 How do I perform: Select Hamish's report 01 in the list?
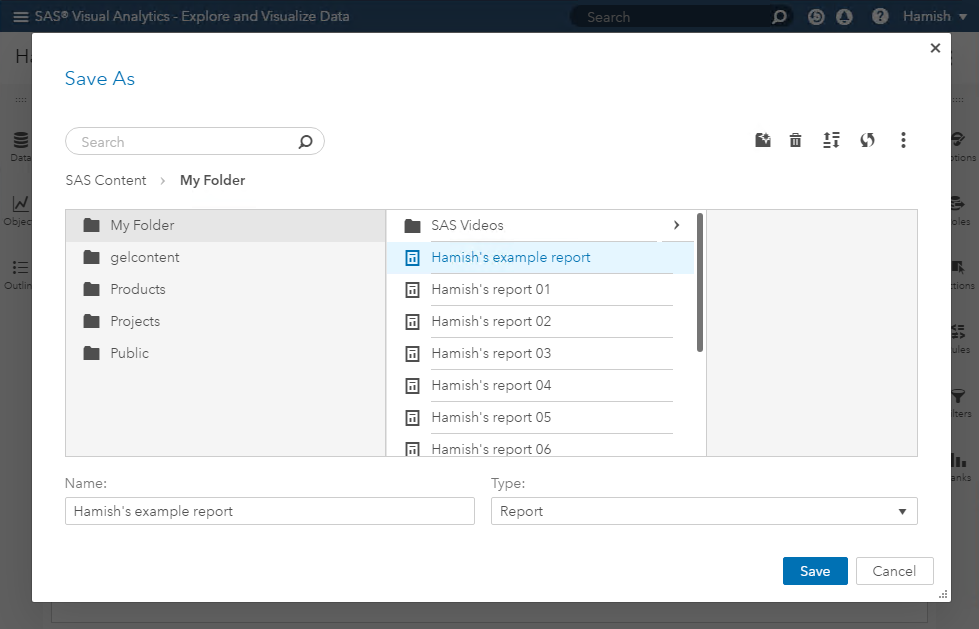point(491,290)
